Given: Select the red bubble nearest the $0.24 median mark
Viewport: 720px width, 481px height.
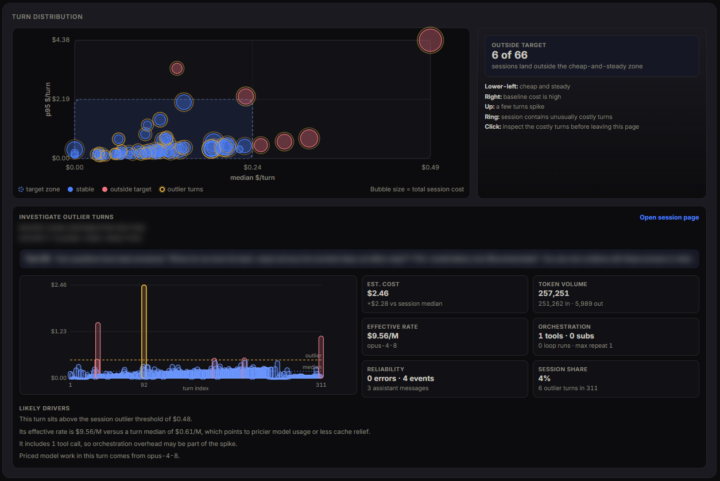Looking at the screenshot, I should click(x=246, y=96).
